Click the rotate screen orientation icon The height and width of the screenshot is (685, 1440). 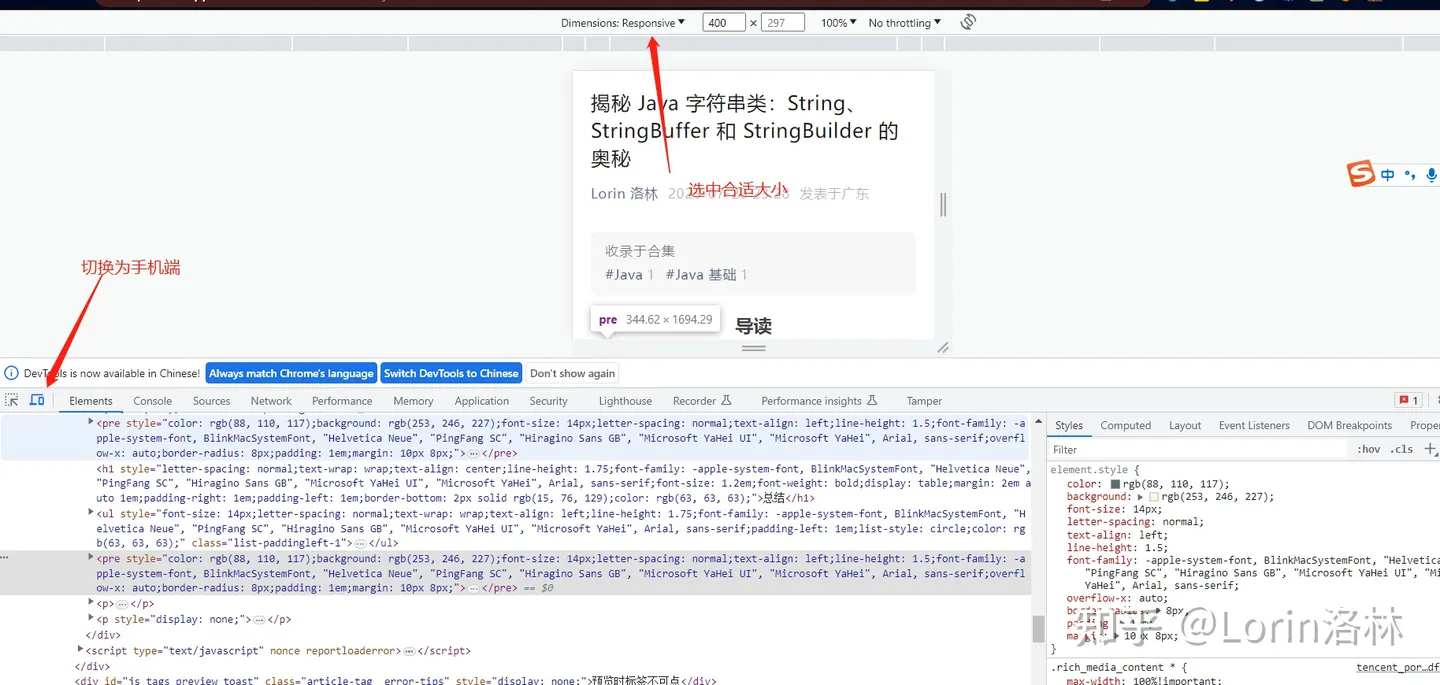click(x=967, y=22)
